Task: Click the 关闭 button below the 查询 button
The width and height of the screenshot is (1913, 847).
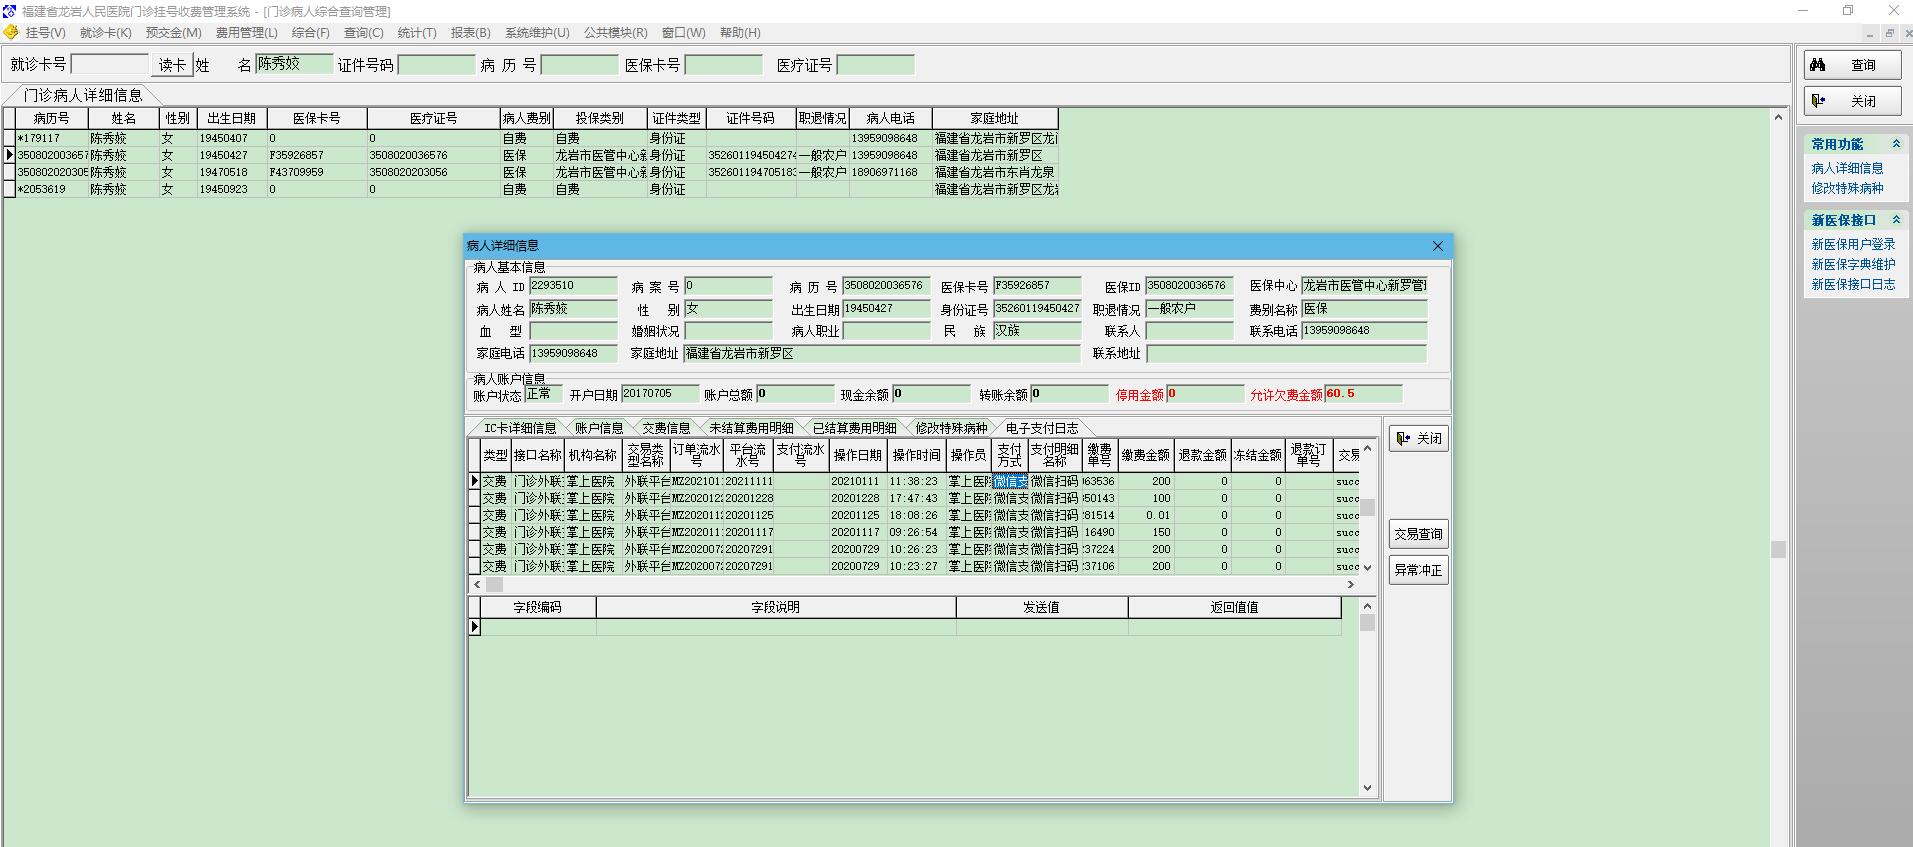Action: (1852, 101)
